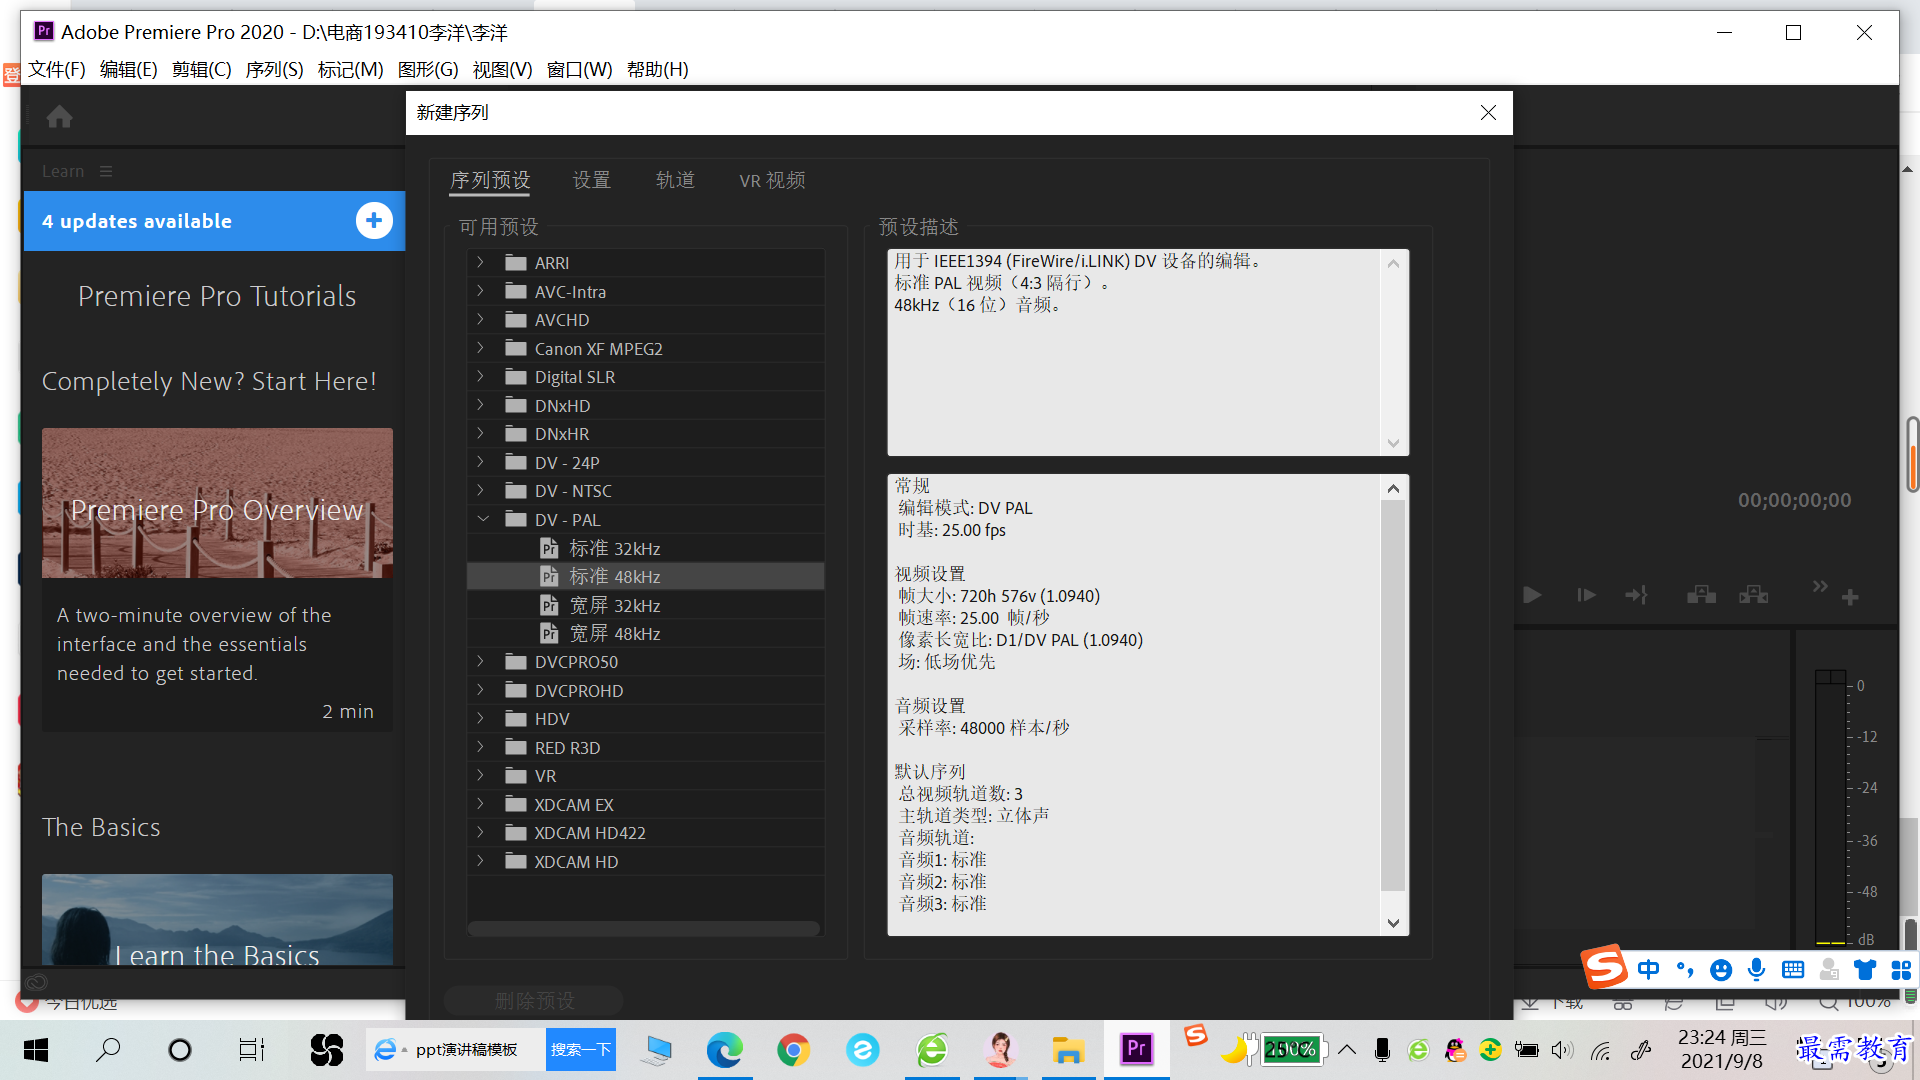Switch to the 轨道 tab
The image size is (1920, 1080).
pos(675,180)
